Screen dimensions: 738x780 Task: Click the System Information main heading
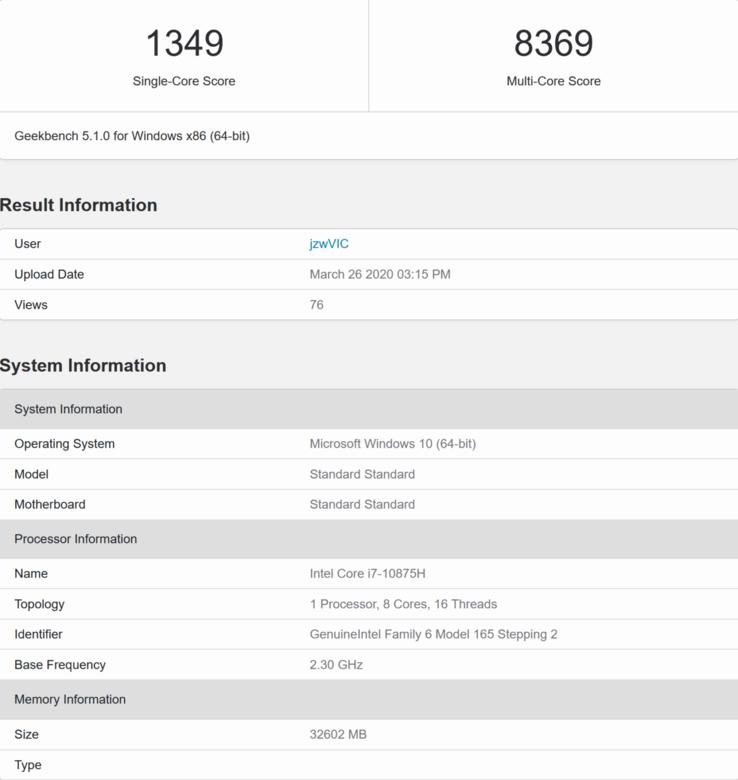click(x=83, y=366)
